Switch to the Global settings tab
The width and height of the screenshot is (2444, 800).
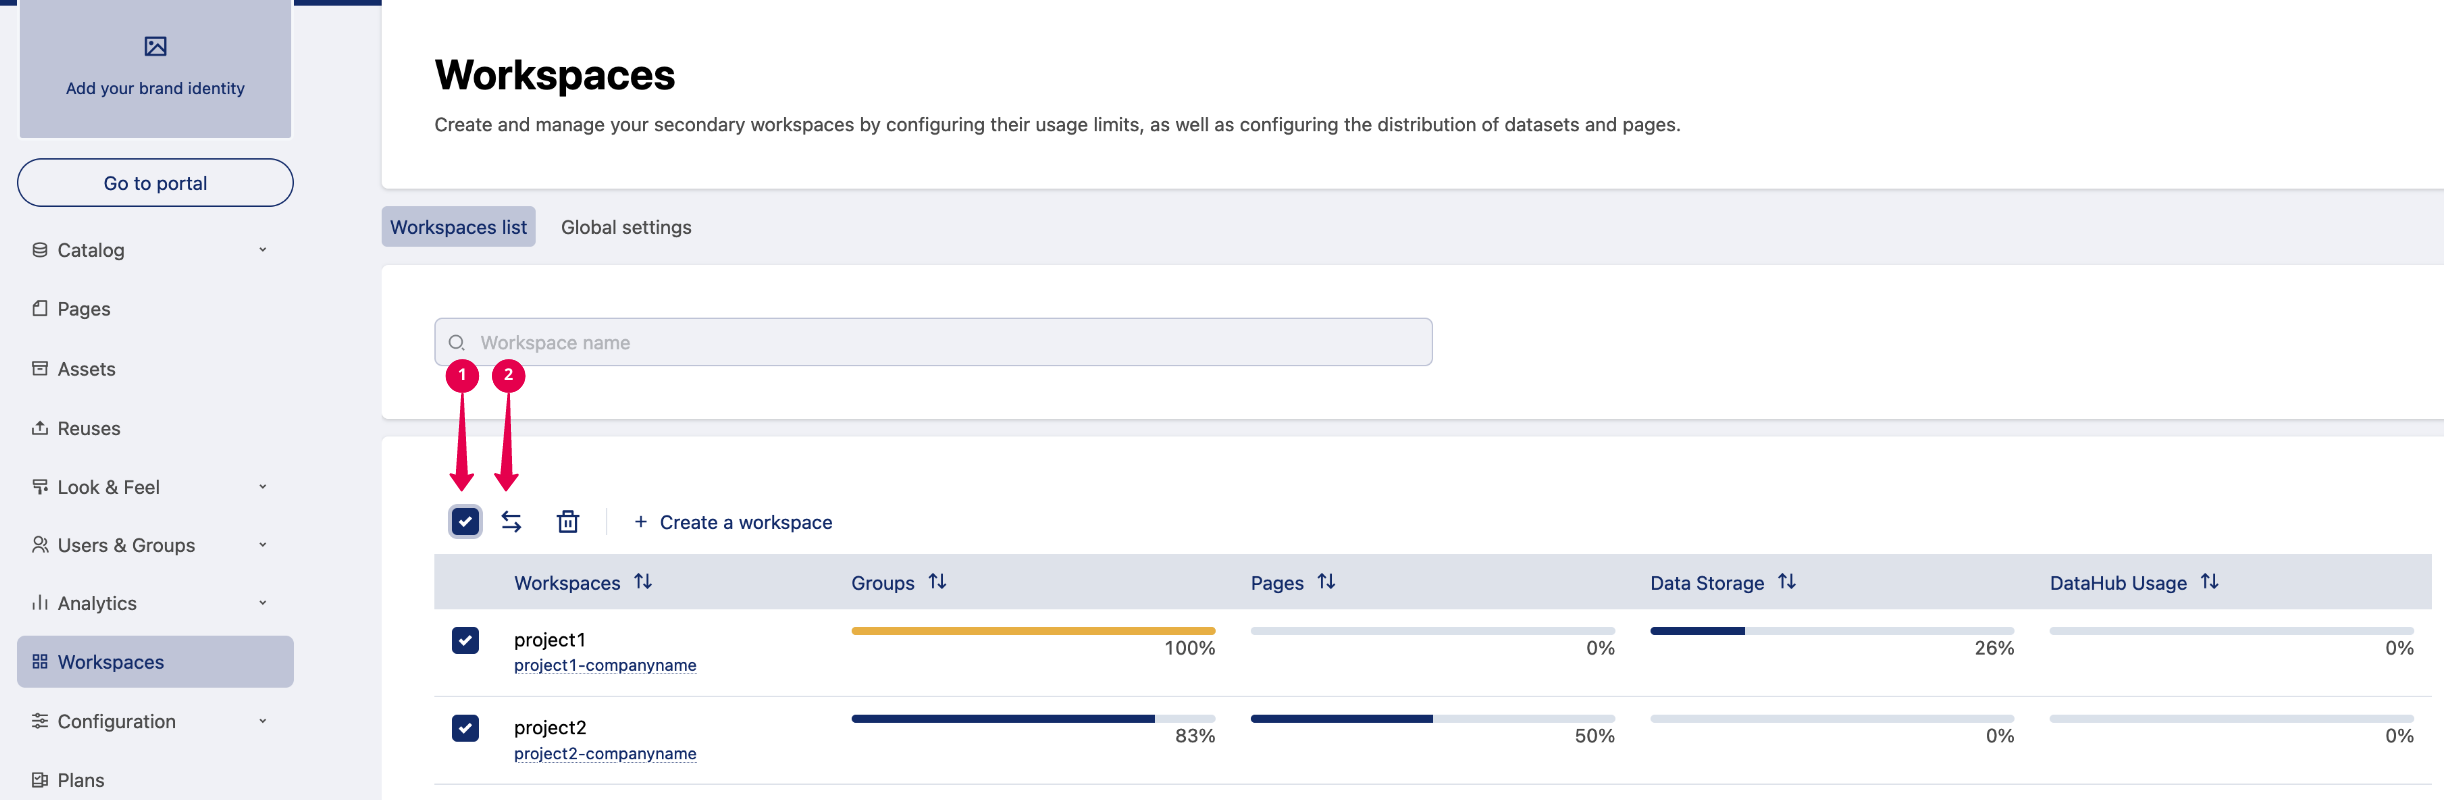(626, 227)
